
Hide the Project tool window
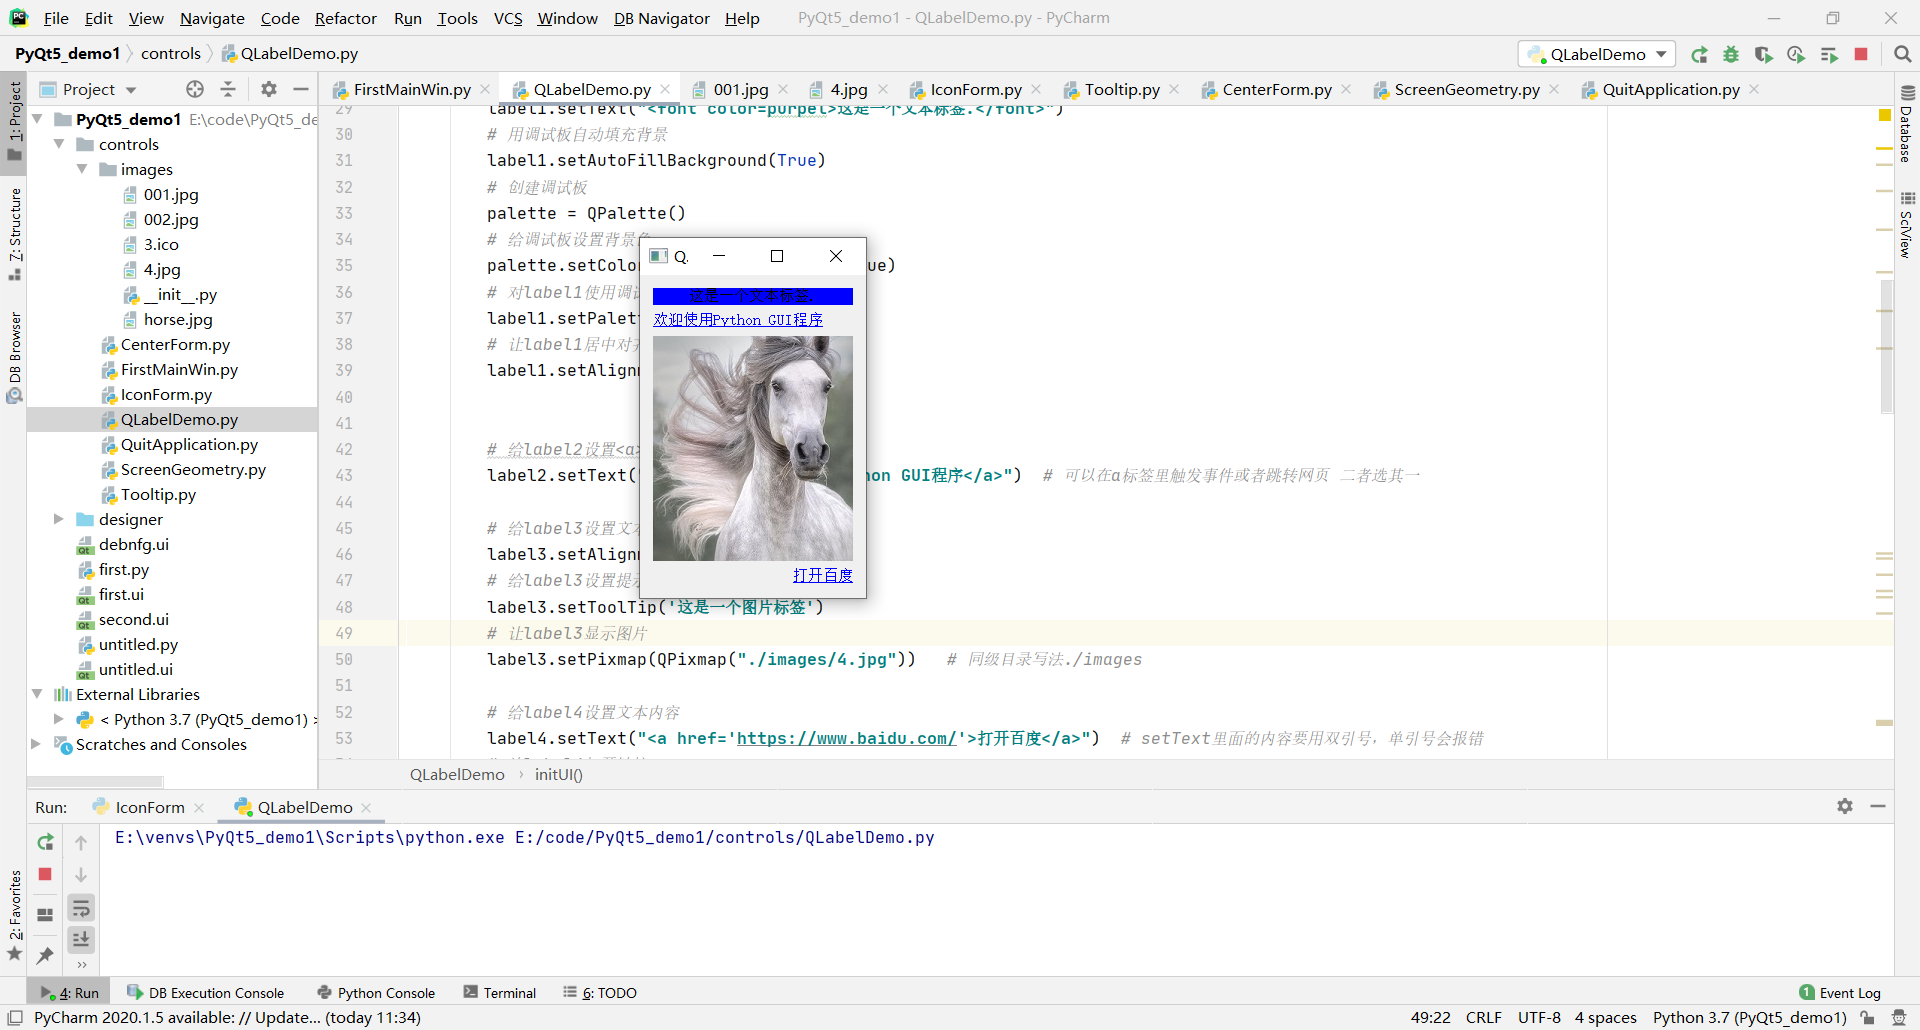pos(301,89)
